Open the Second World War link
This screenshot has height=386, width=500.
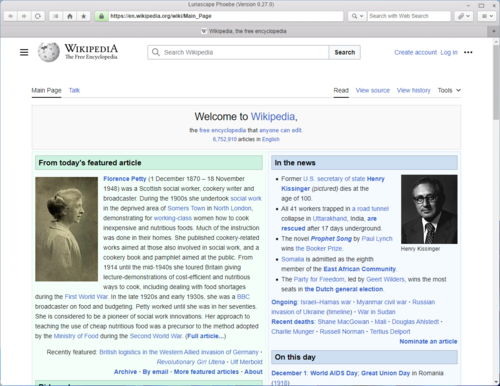click(x=156, y=336)
